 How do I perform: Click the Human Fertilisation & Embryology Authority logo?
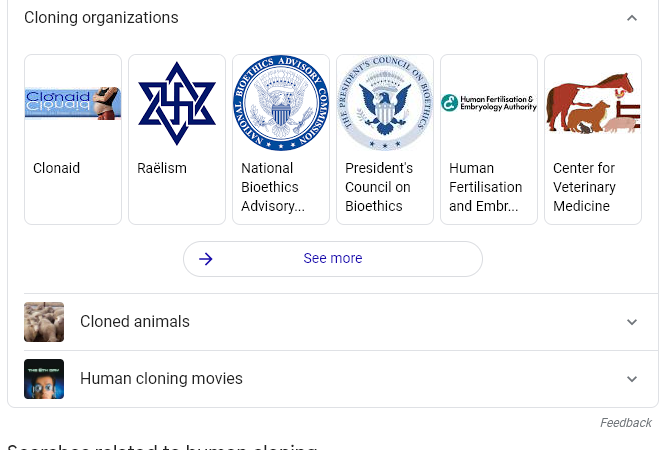tap(489, 103)
